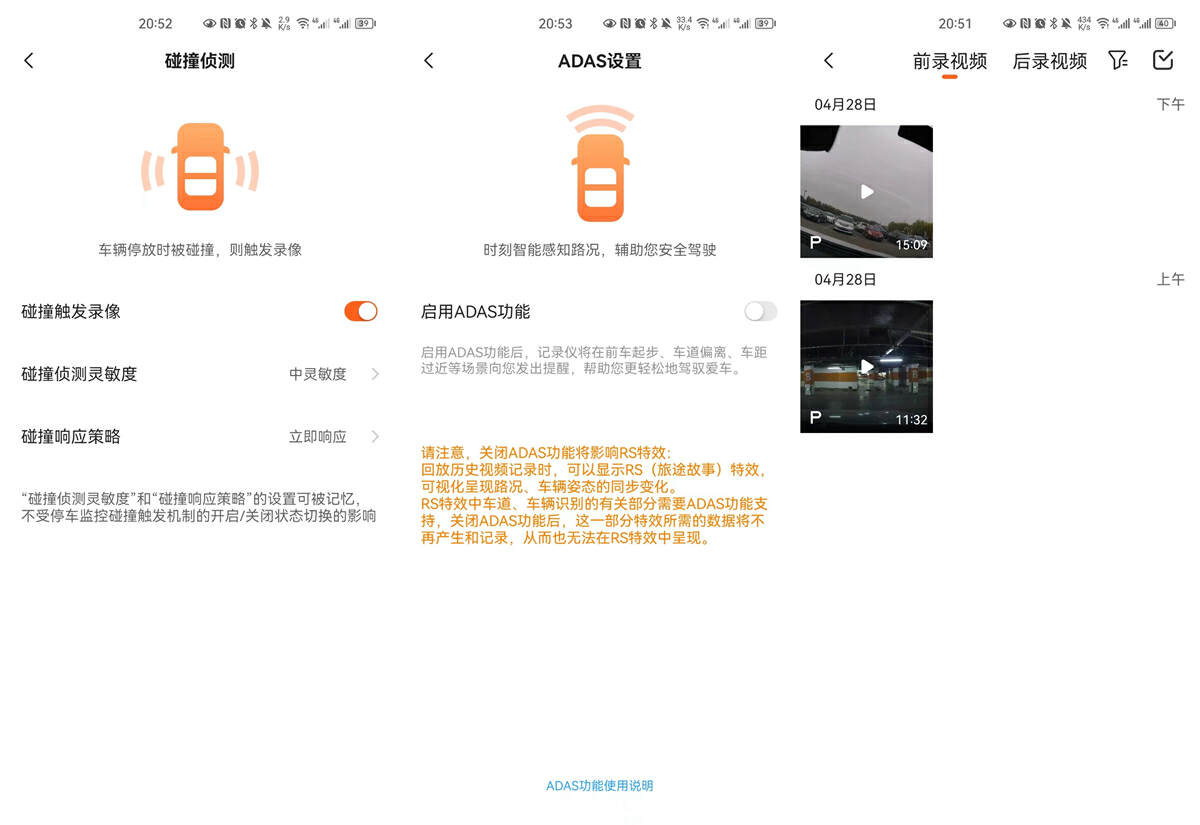Toggle collision recording off

coord(361,311)
